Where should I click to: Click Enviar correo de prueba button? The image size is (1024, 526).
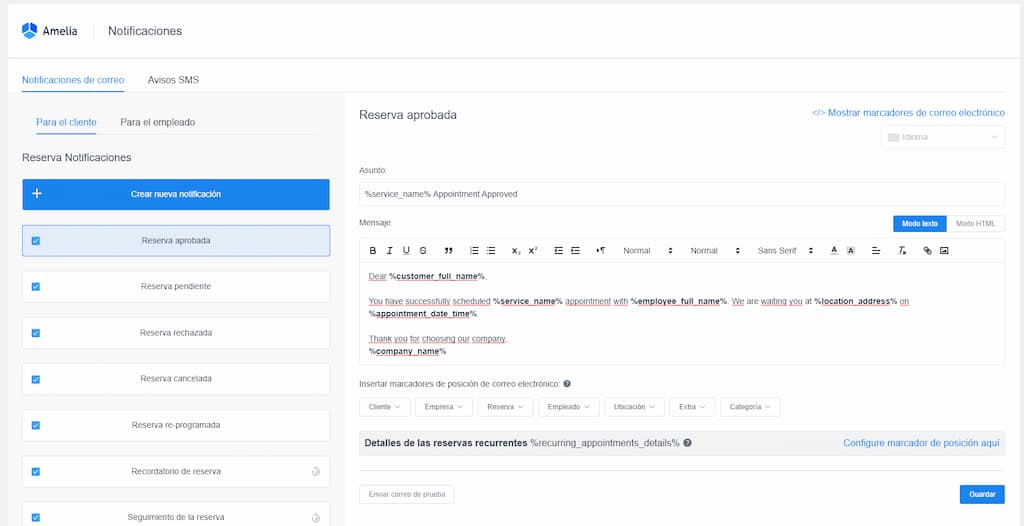pos(407,495)
